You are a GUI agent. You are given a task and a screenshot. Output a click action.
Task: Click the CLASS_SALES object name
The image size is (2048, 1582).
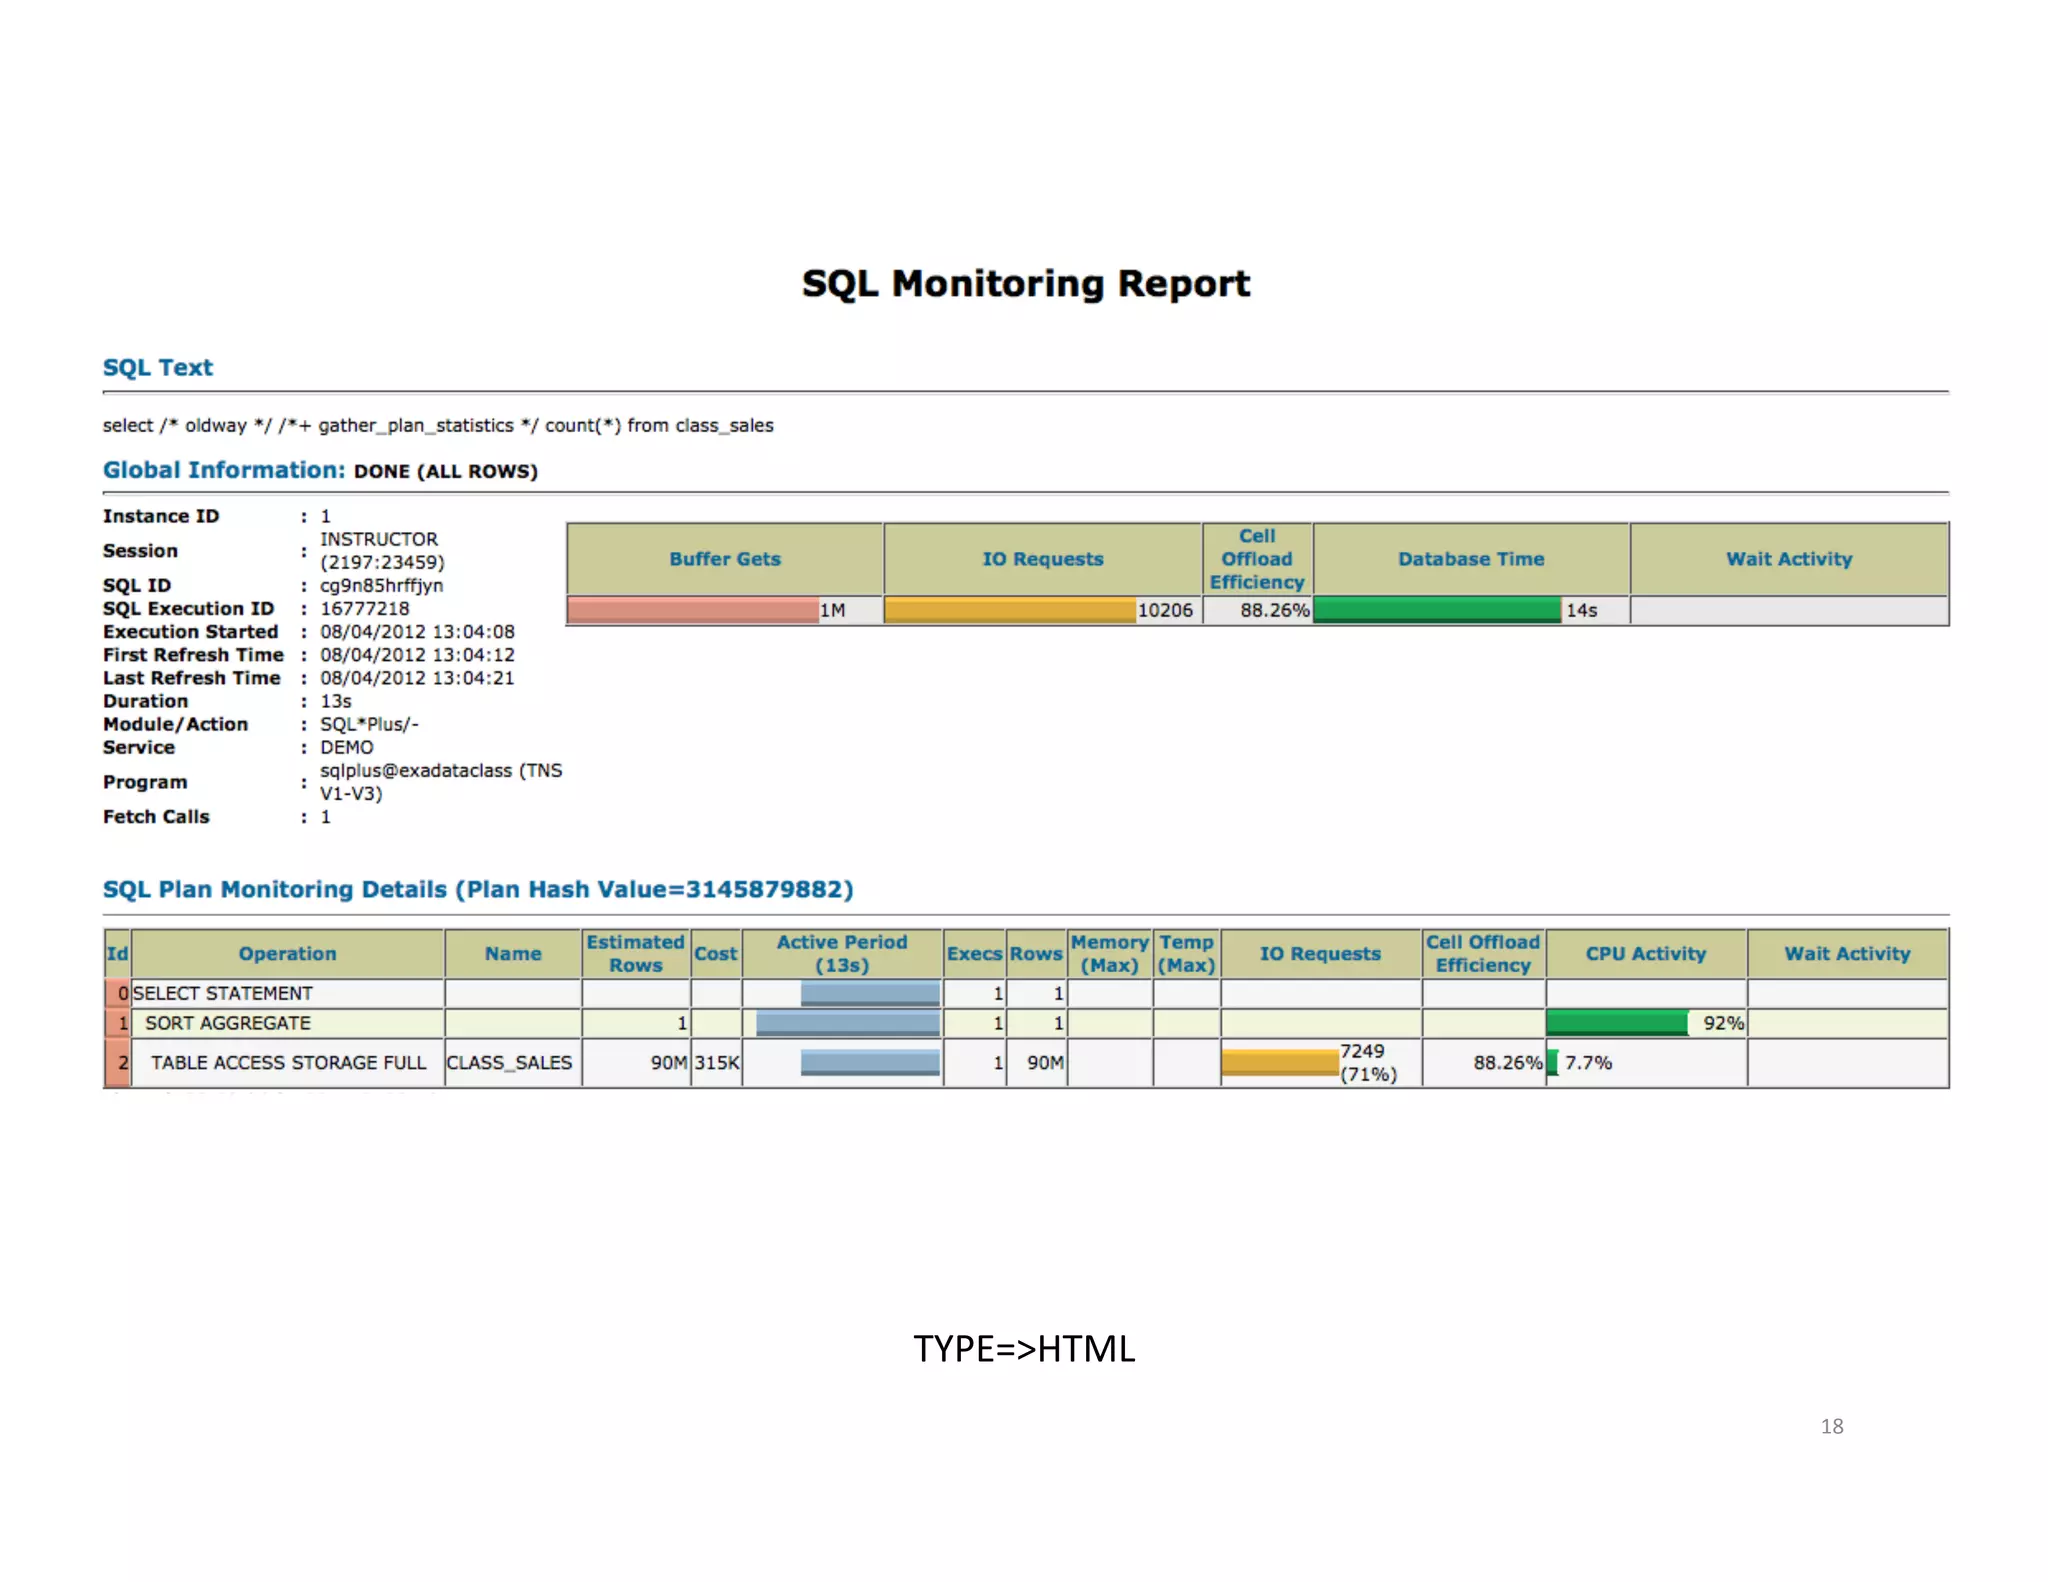pyautogui.click(x=510, y=1063)
